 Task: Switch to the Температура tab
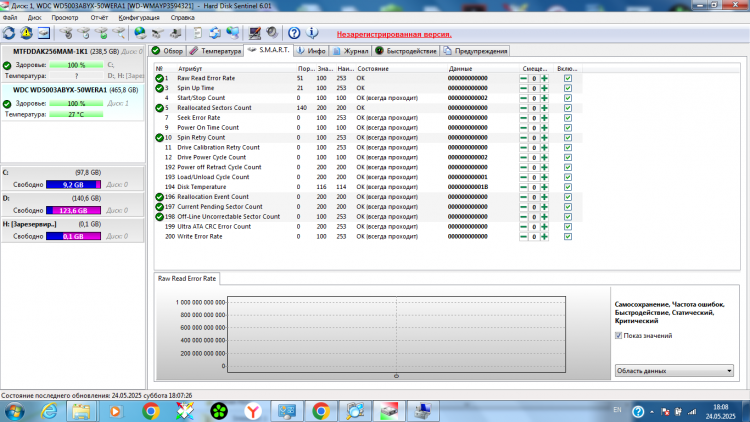tap(215, 51)
